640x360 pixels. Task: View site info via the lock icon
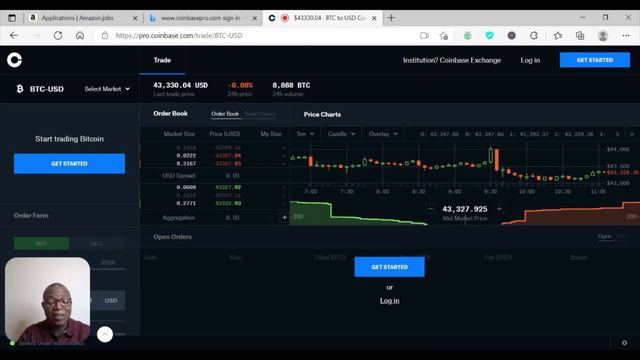click(x=105, y=36)
